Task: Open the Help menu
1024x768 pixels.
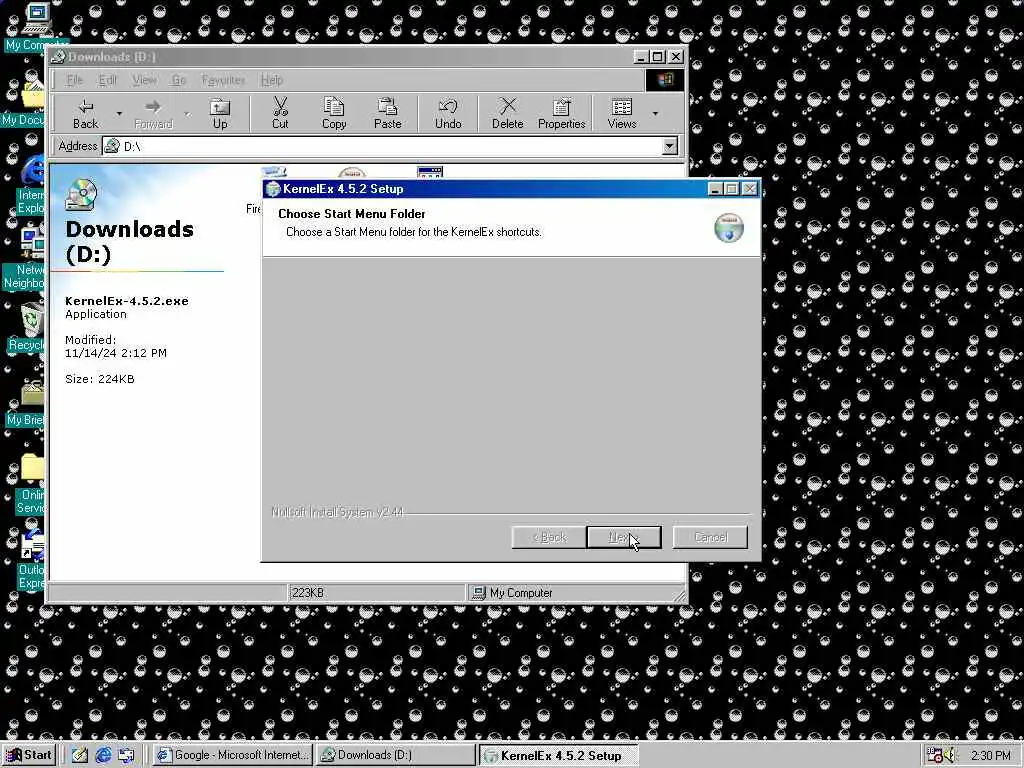Action: pos(272,80)
